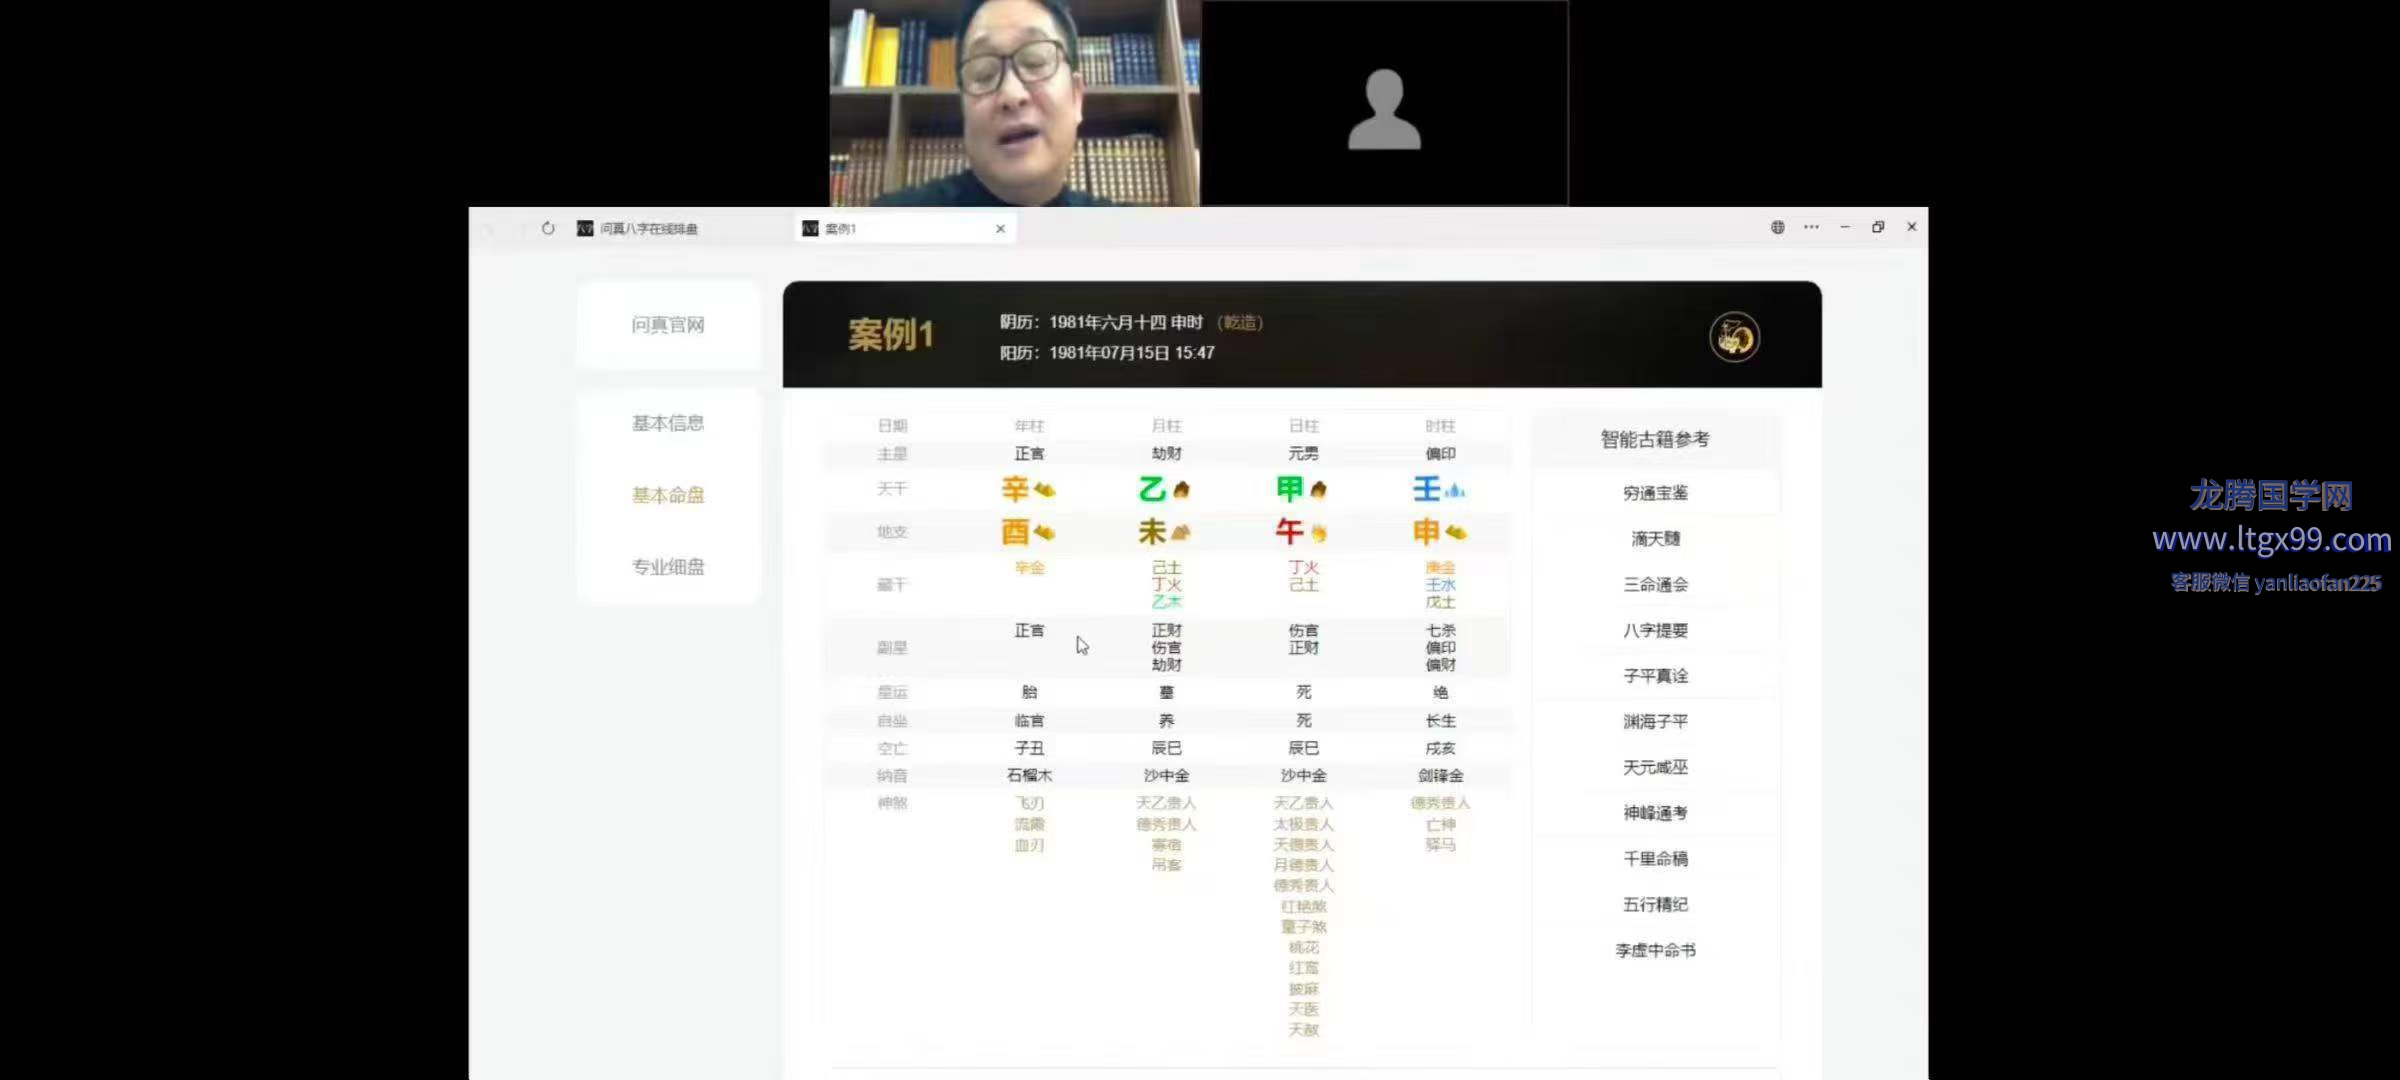Open 问真官网 in the sidebar

point(668,325)
